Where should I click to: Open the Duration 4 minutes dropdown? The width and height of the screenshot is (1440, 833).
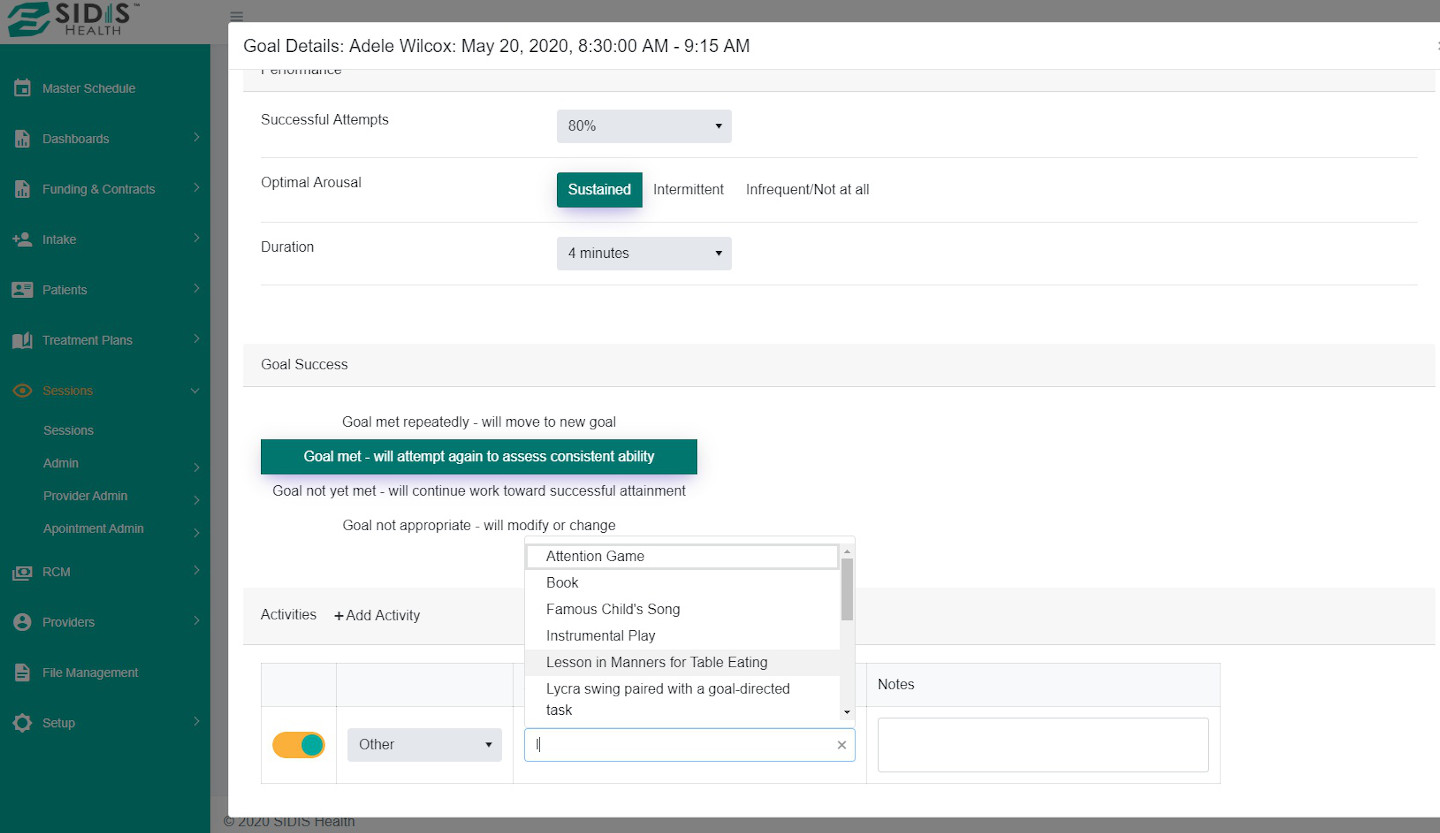644,254
